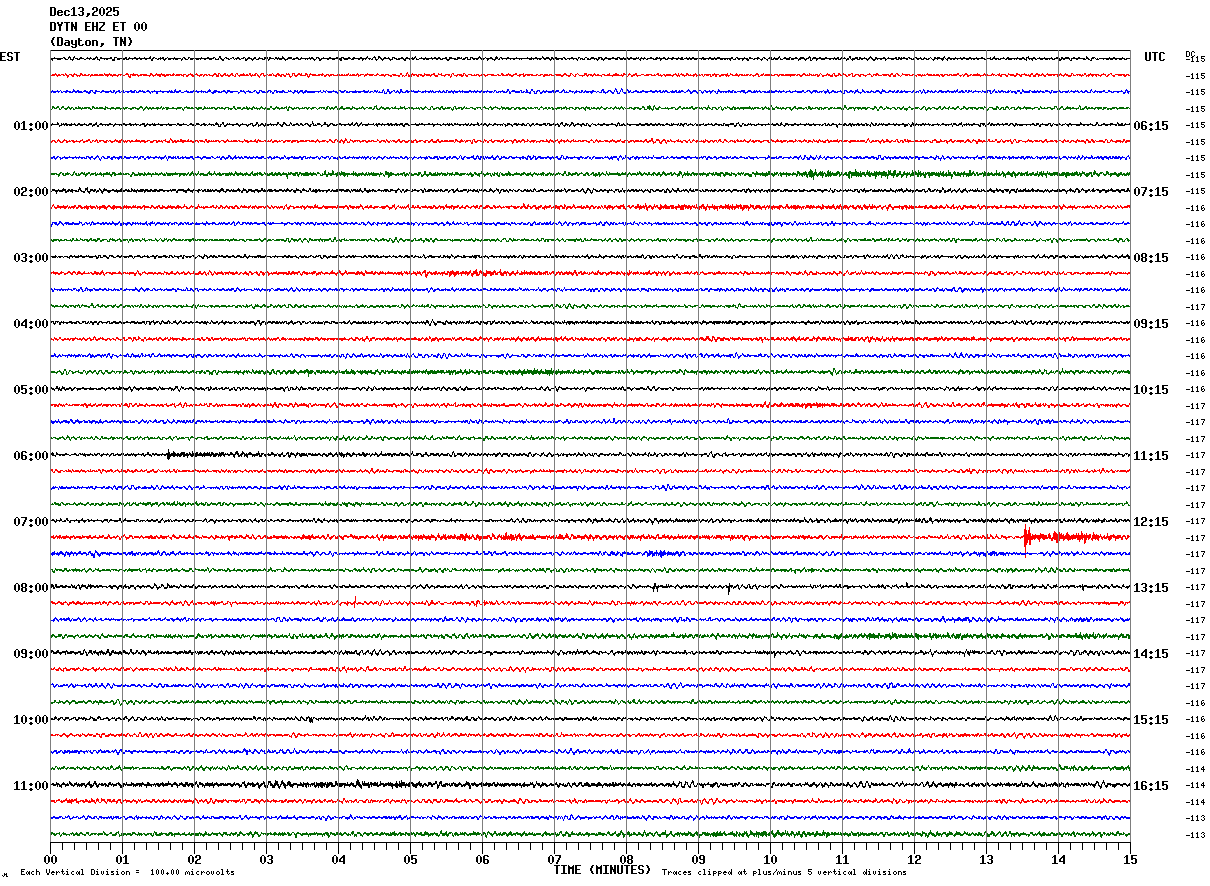This screenshot has height=886, width=1210.
Task: Select the 06:00 EST row label
Action: click(x=31, y=456)
